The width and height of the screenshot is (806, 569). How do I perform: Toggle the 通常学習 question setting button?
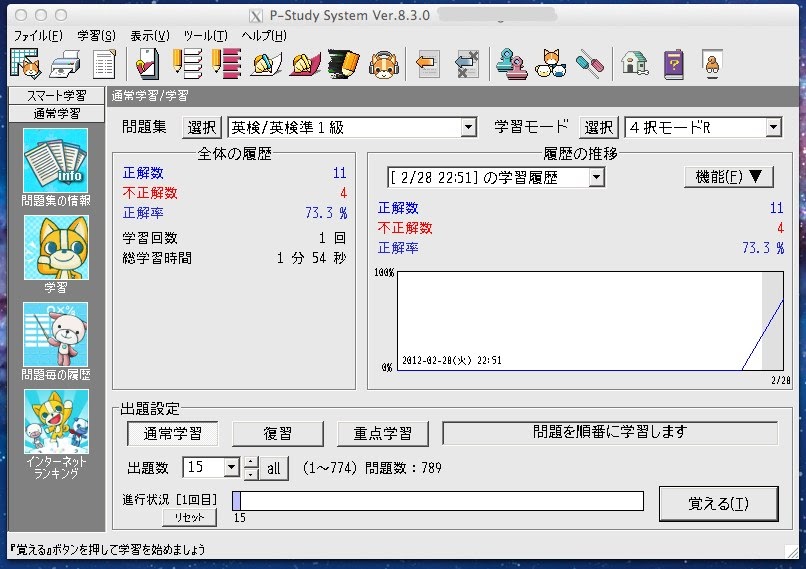(x=173, y=434)
